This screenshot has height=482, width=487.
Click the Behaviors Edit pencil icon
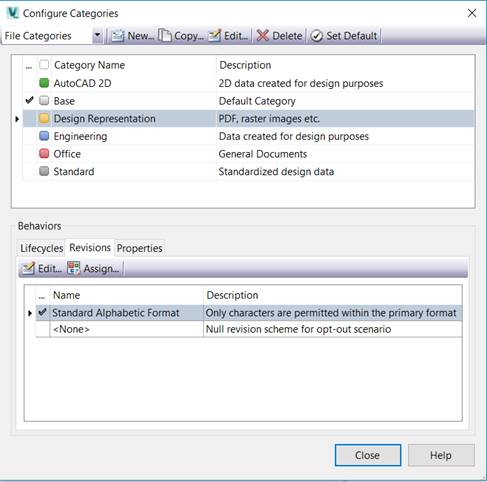click(x=28, y=268)
